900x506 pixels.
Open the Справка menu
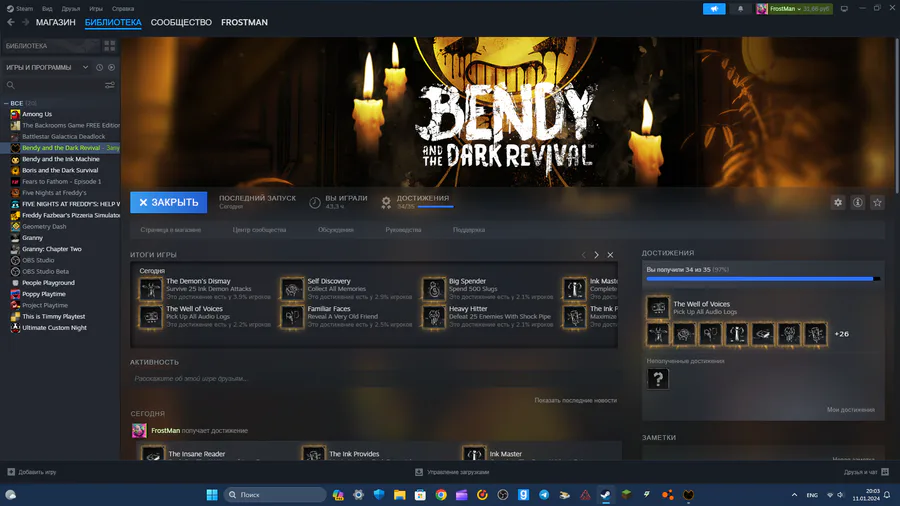pyautogui.click(x=123, y=9)
